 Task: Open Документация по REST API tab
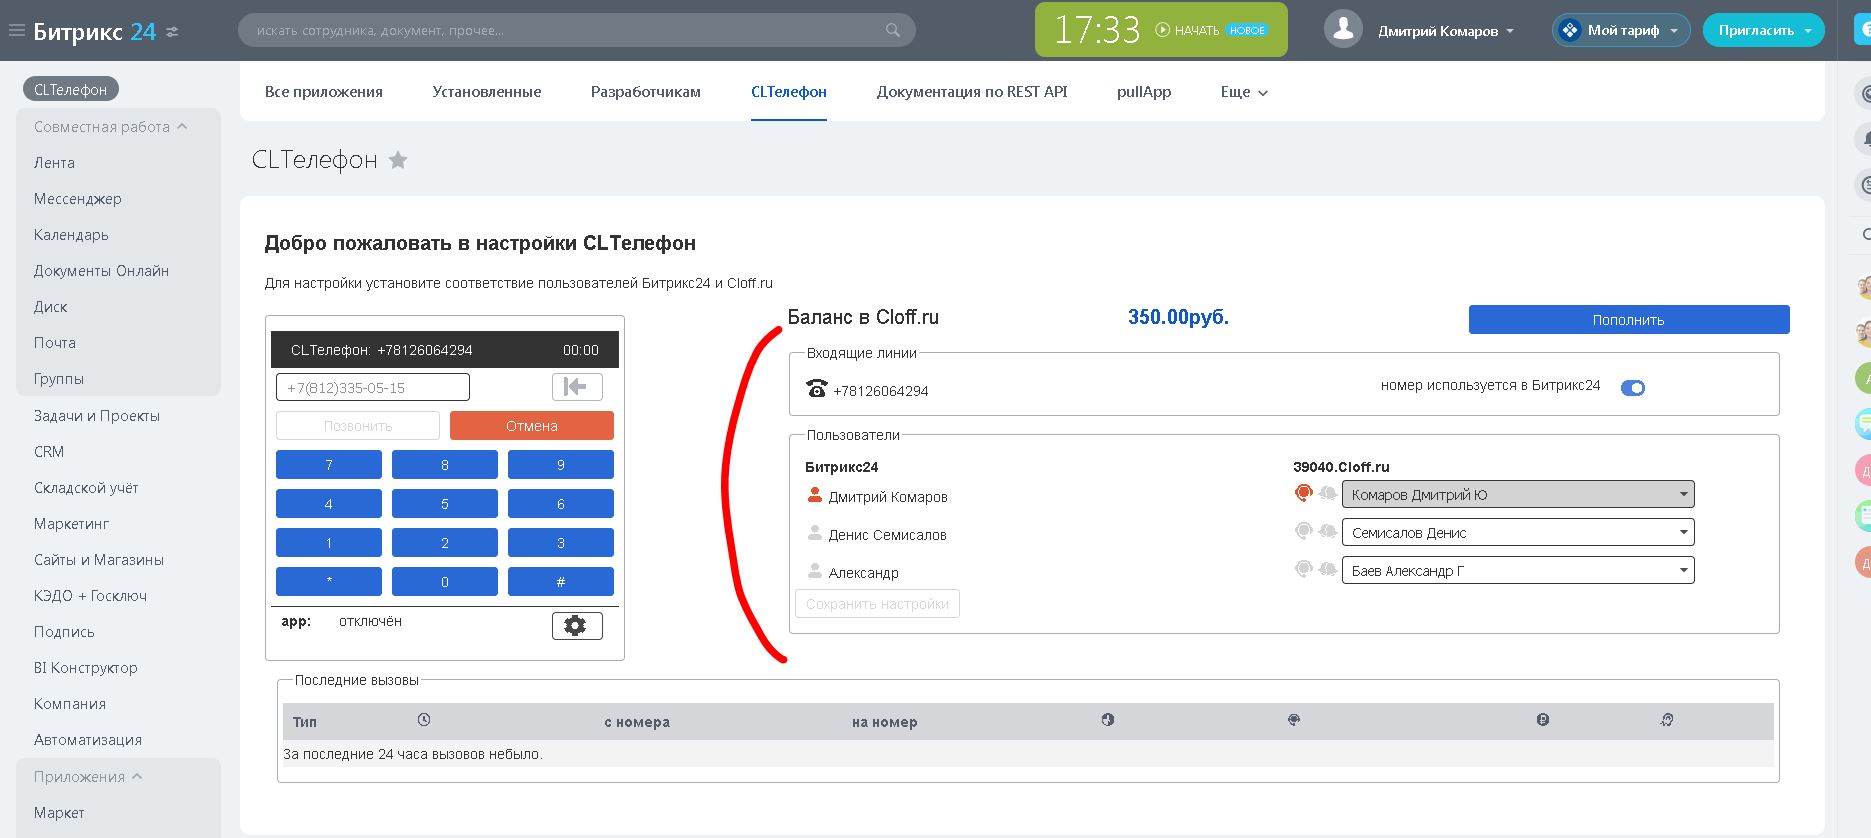972,92
